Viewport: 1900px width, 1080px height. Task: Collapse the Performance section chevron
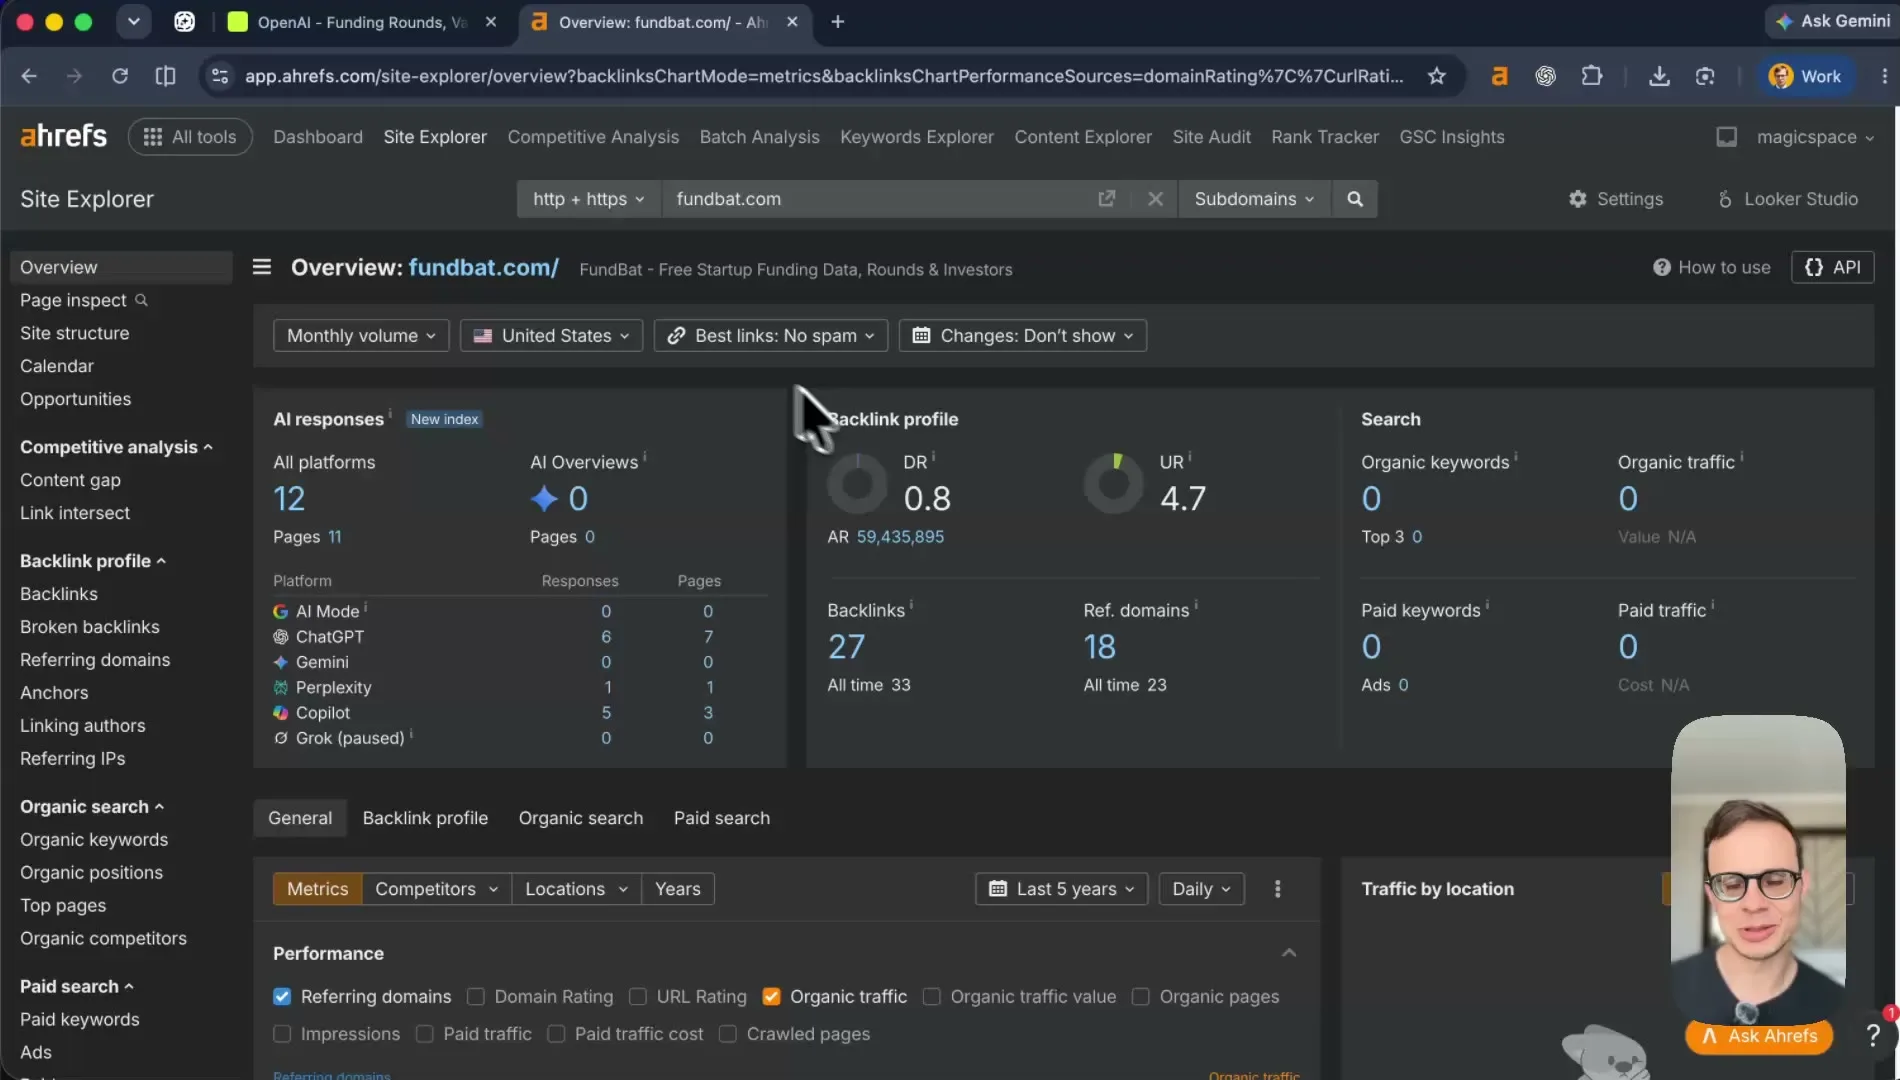point(1289,953)
